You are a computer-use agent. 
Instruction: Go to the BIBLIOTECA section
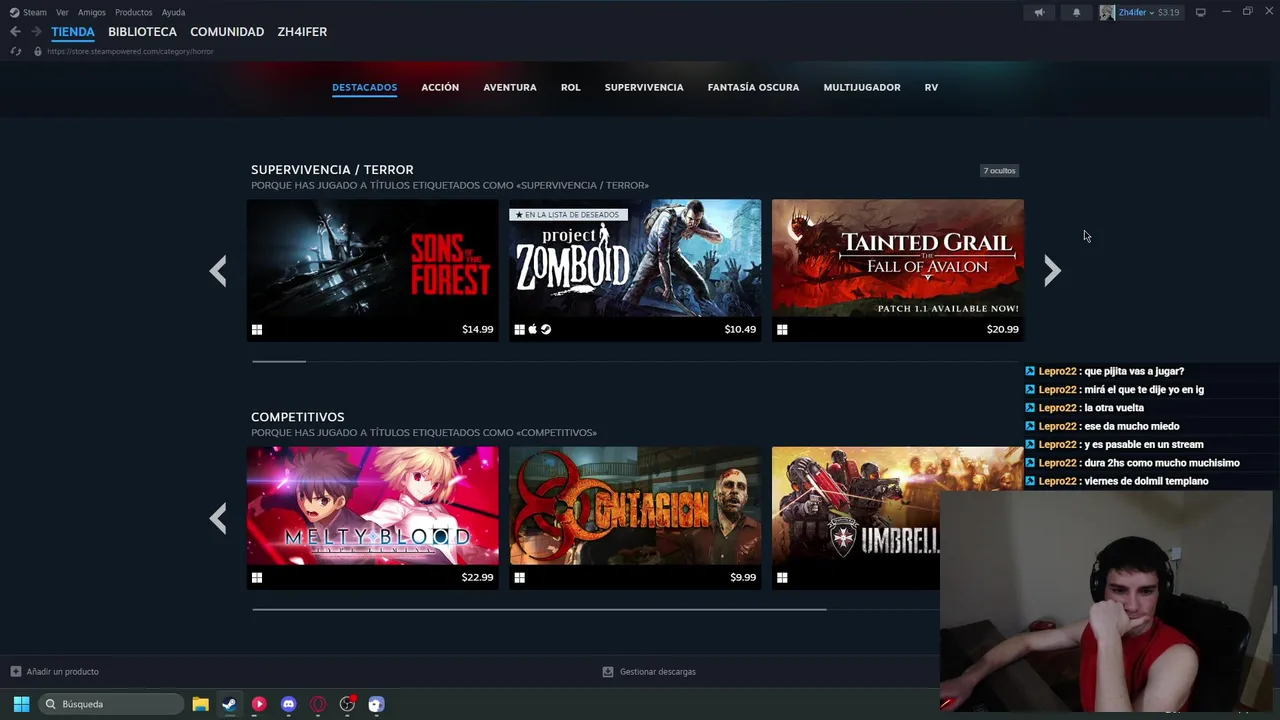pos(142,32)
